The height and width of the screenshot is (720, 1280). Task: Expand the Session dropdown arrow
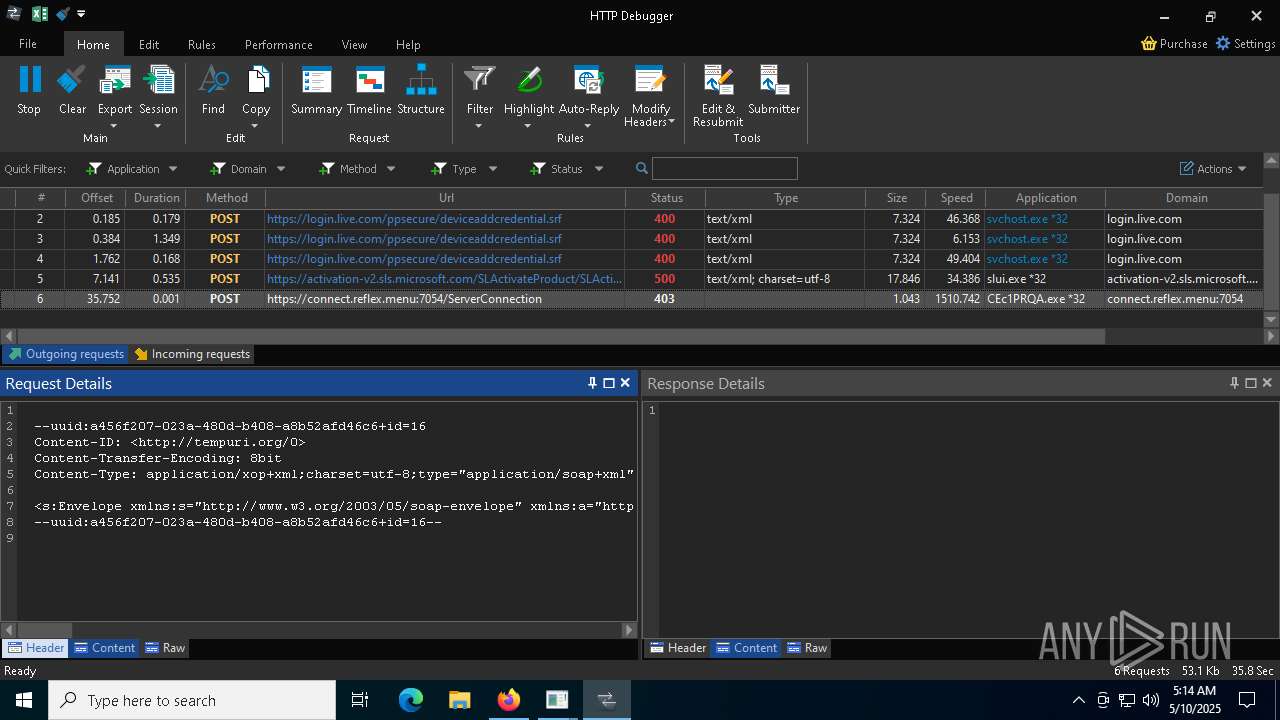[x=158, y=126]
